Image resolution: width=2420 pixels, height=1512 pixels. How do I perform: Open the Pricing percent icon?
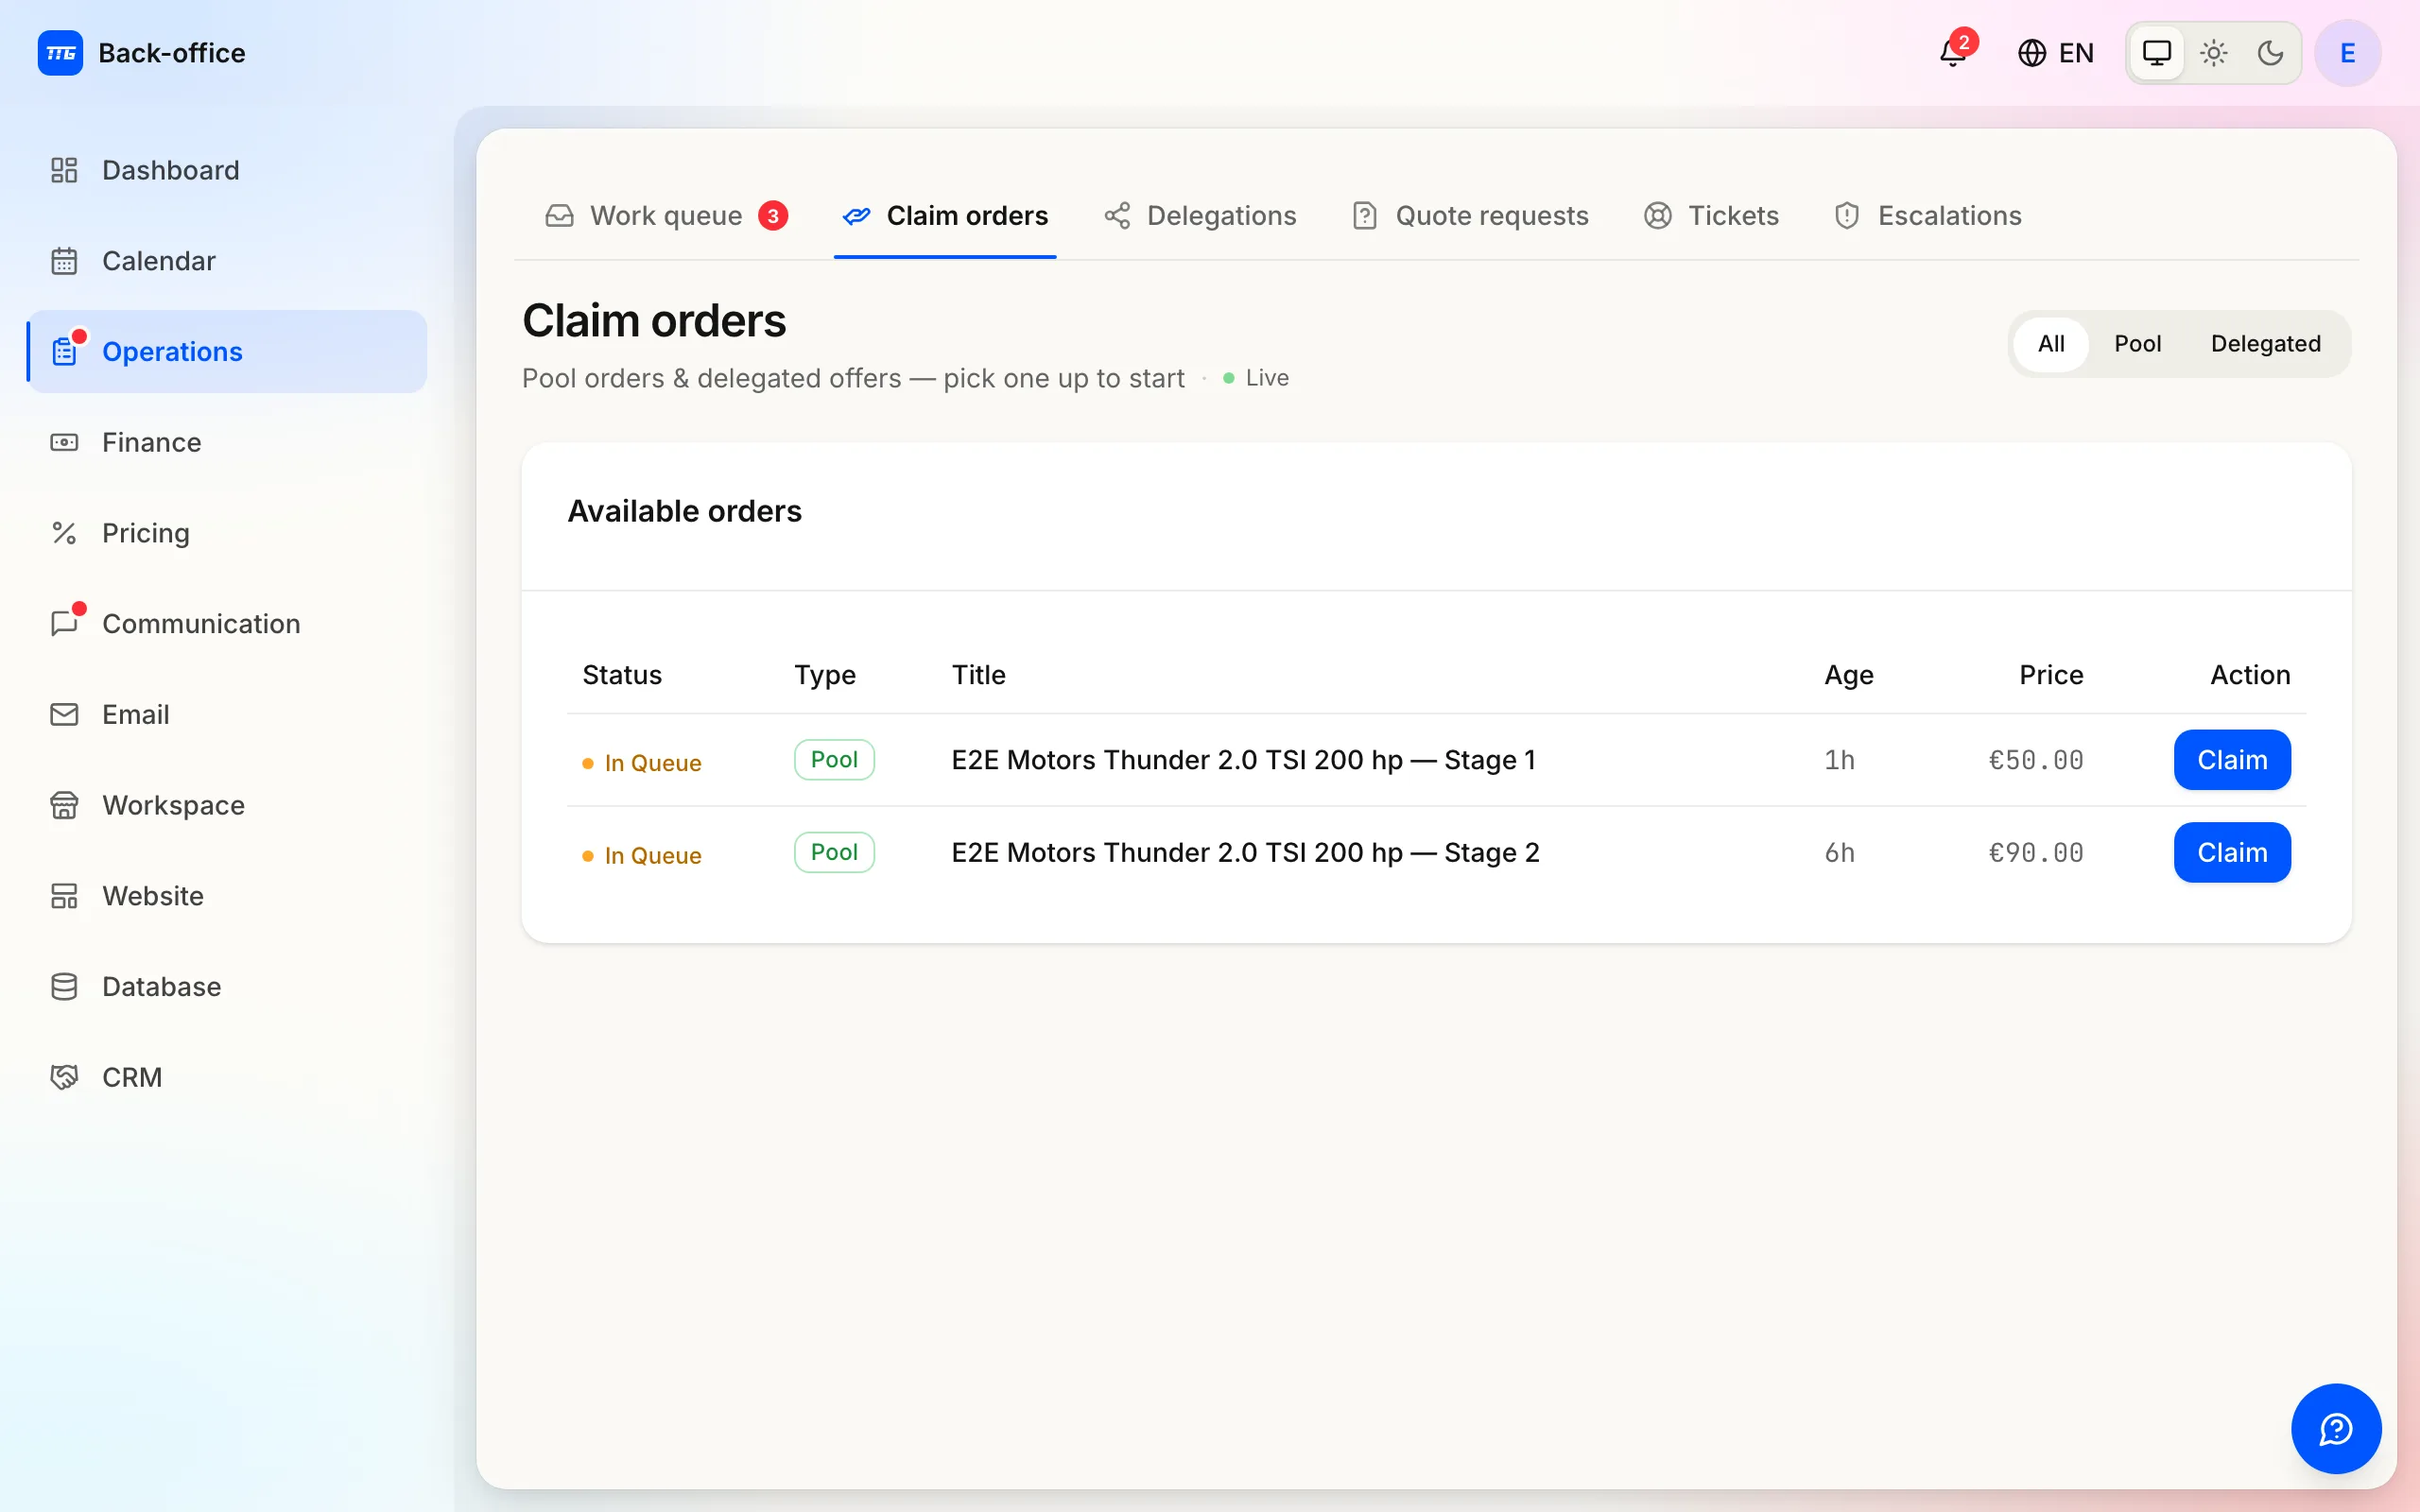(64, 533)
